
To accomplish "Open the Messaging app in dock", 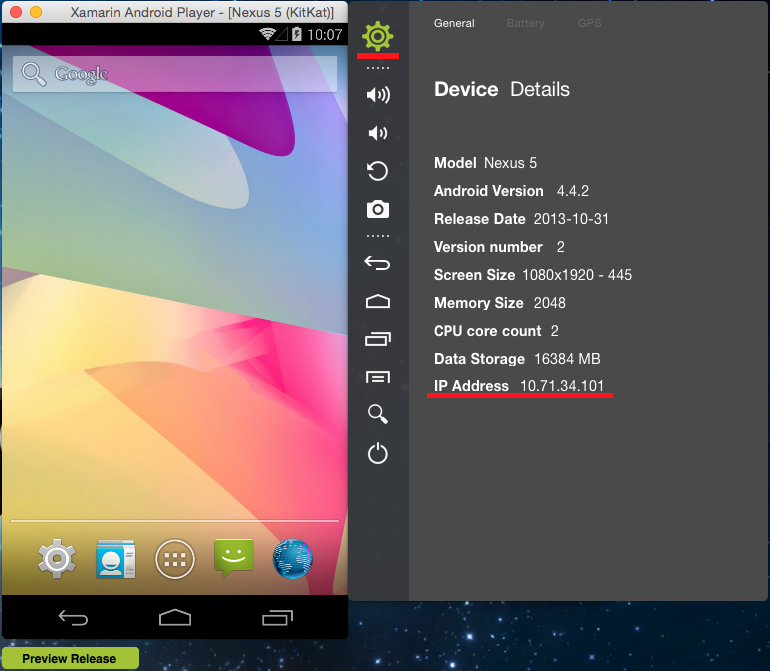I will pyautogui.click(x=234, y=558).
